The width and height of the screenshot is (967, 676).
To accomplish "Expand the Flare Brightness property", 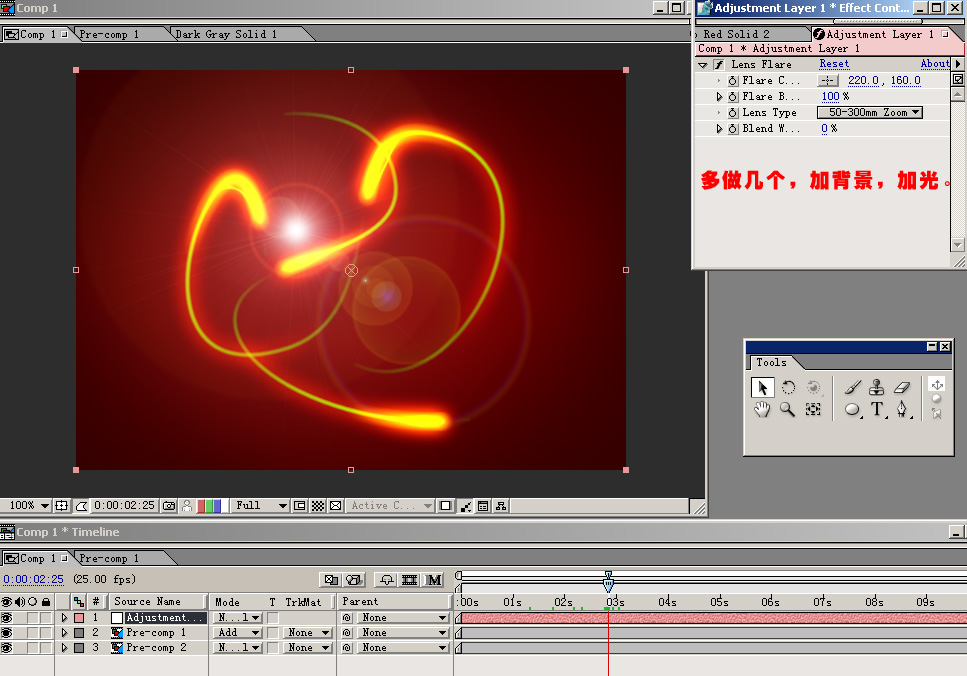I will pyautogui.click(x=719, y=97).
